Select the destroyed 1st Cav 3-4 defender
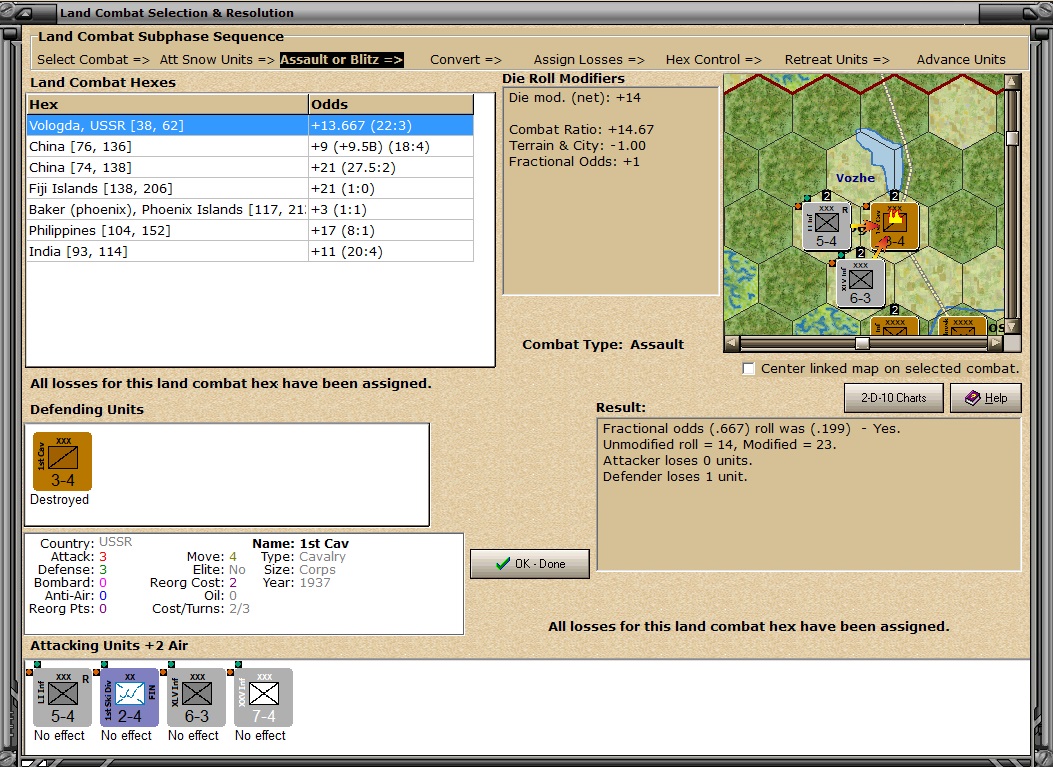This screenshot has height=767, width=1053. tap(62, 461)
